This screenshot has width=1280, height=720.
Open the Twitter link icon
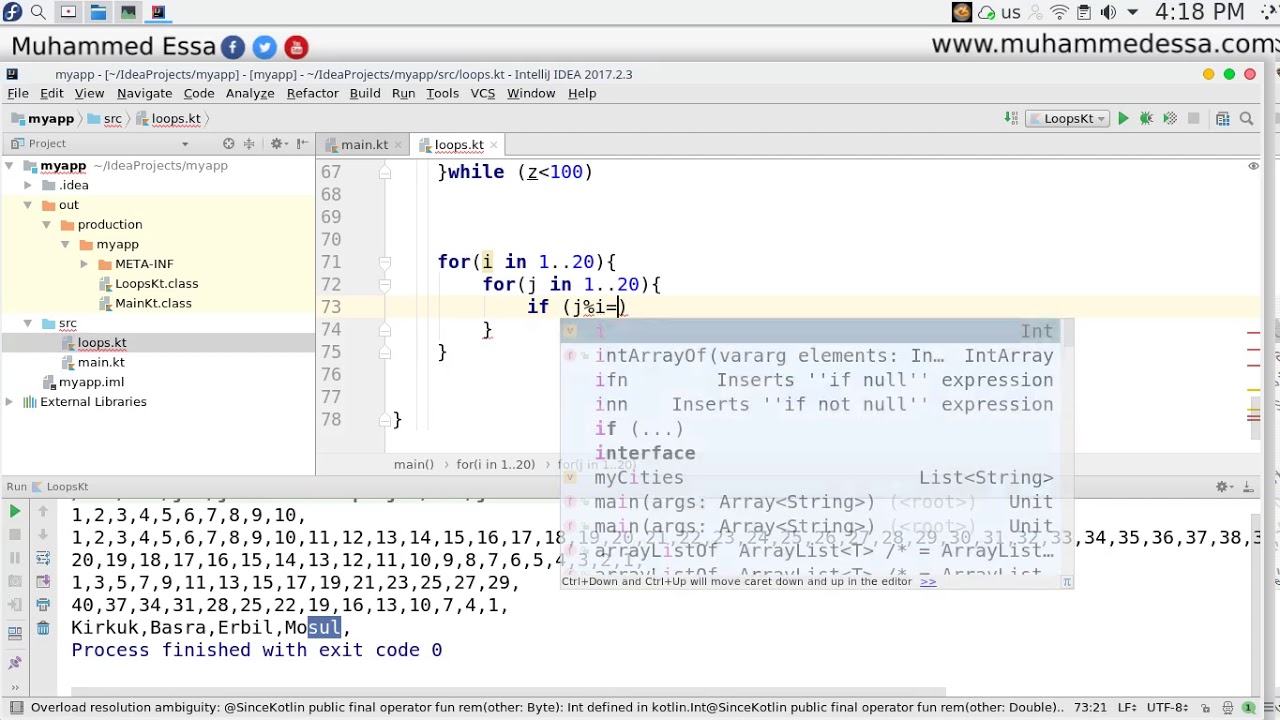pos(264,47)
